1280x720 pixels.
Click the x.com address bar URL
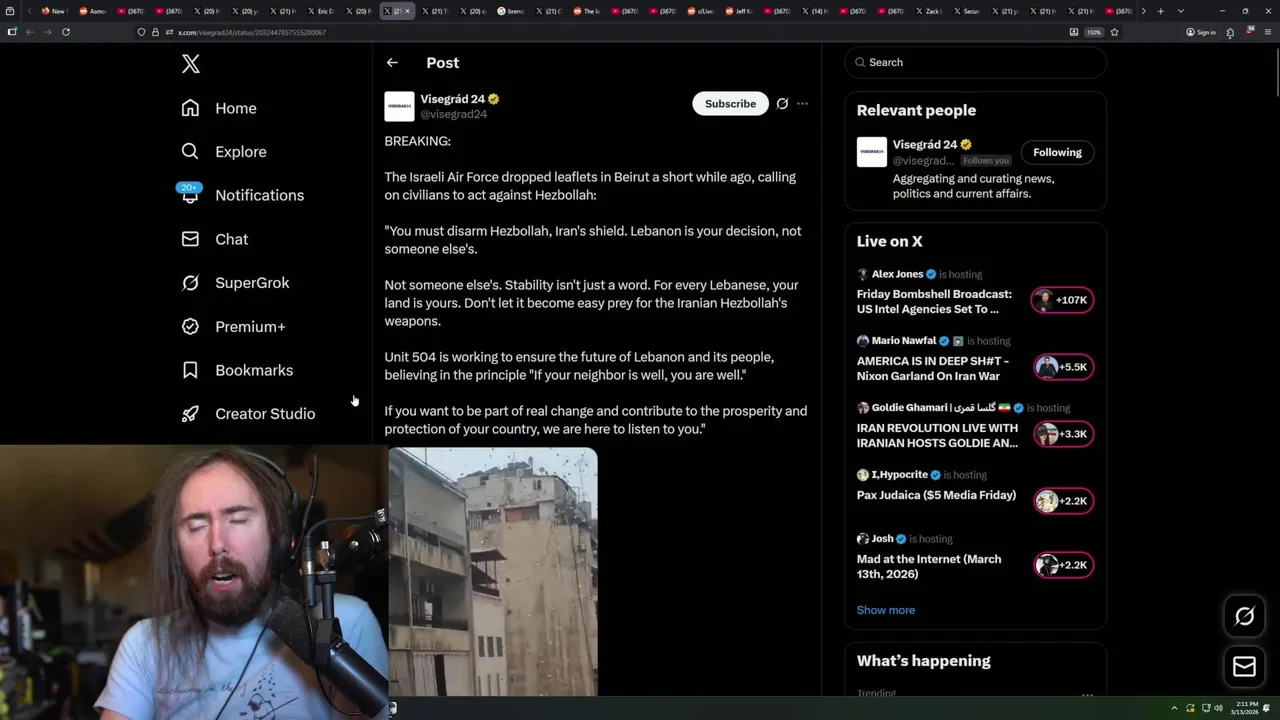(252, 32)
